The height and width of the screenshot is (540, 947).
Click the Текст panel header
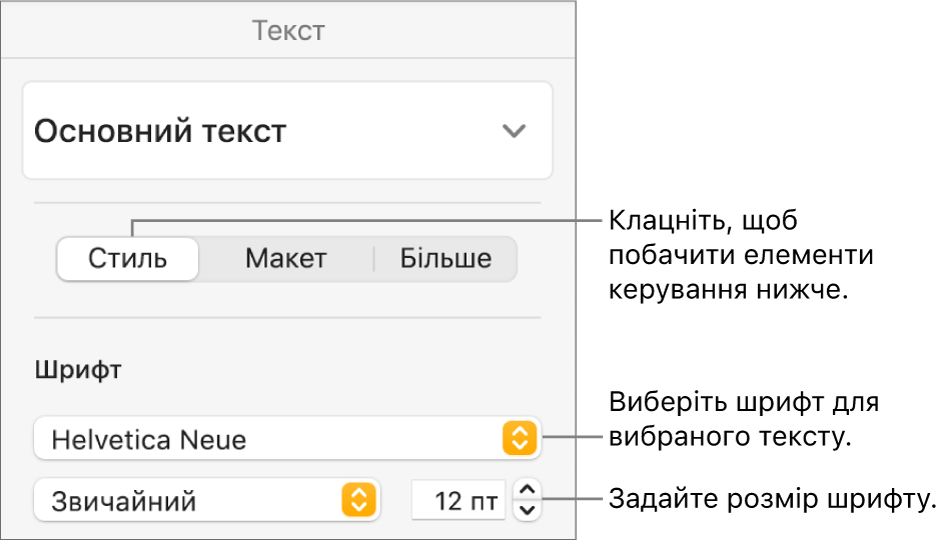pos(288,30)
